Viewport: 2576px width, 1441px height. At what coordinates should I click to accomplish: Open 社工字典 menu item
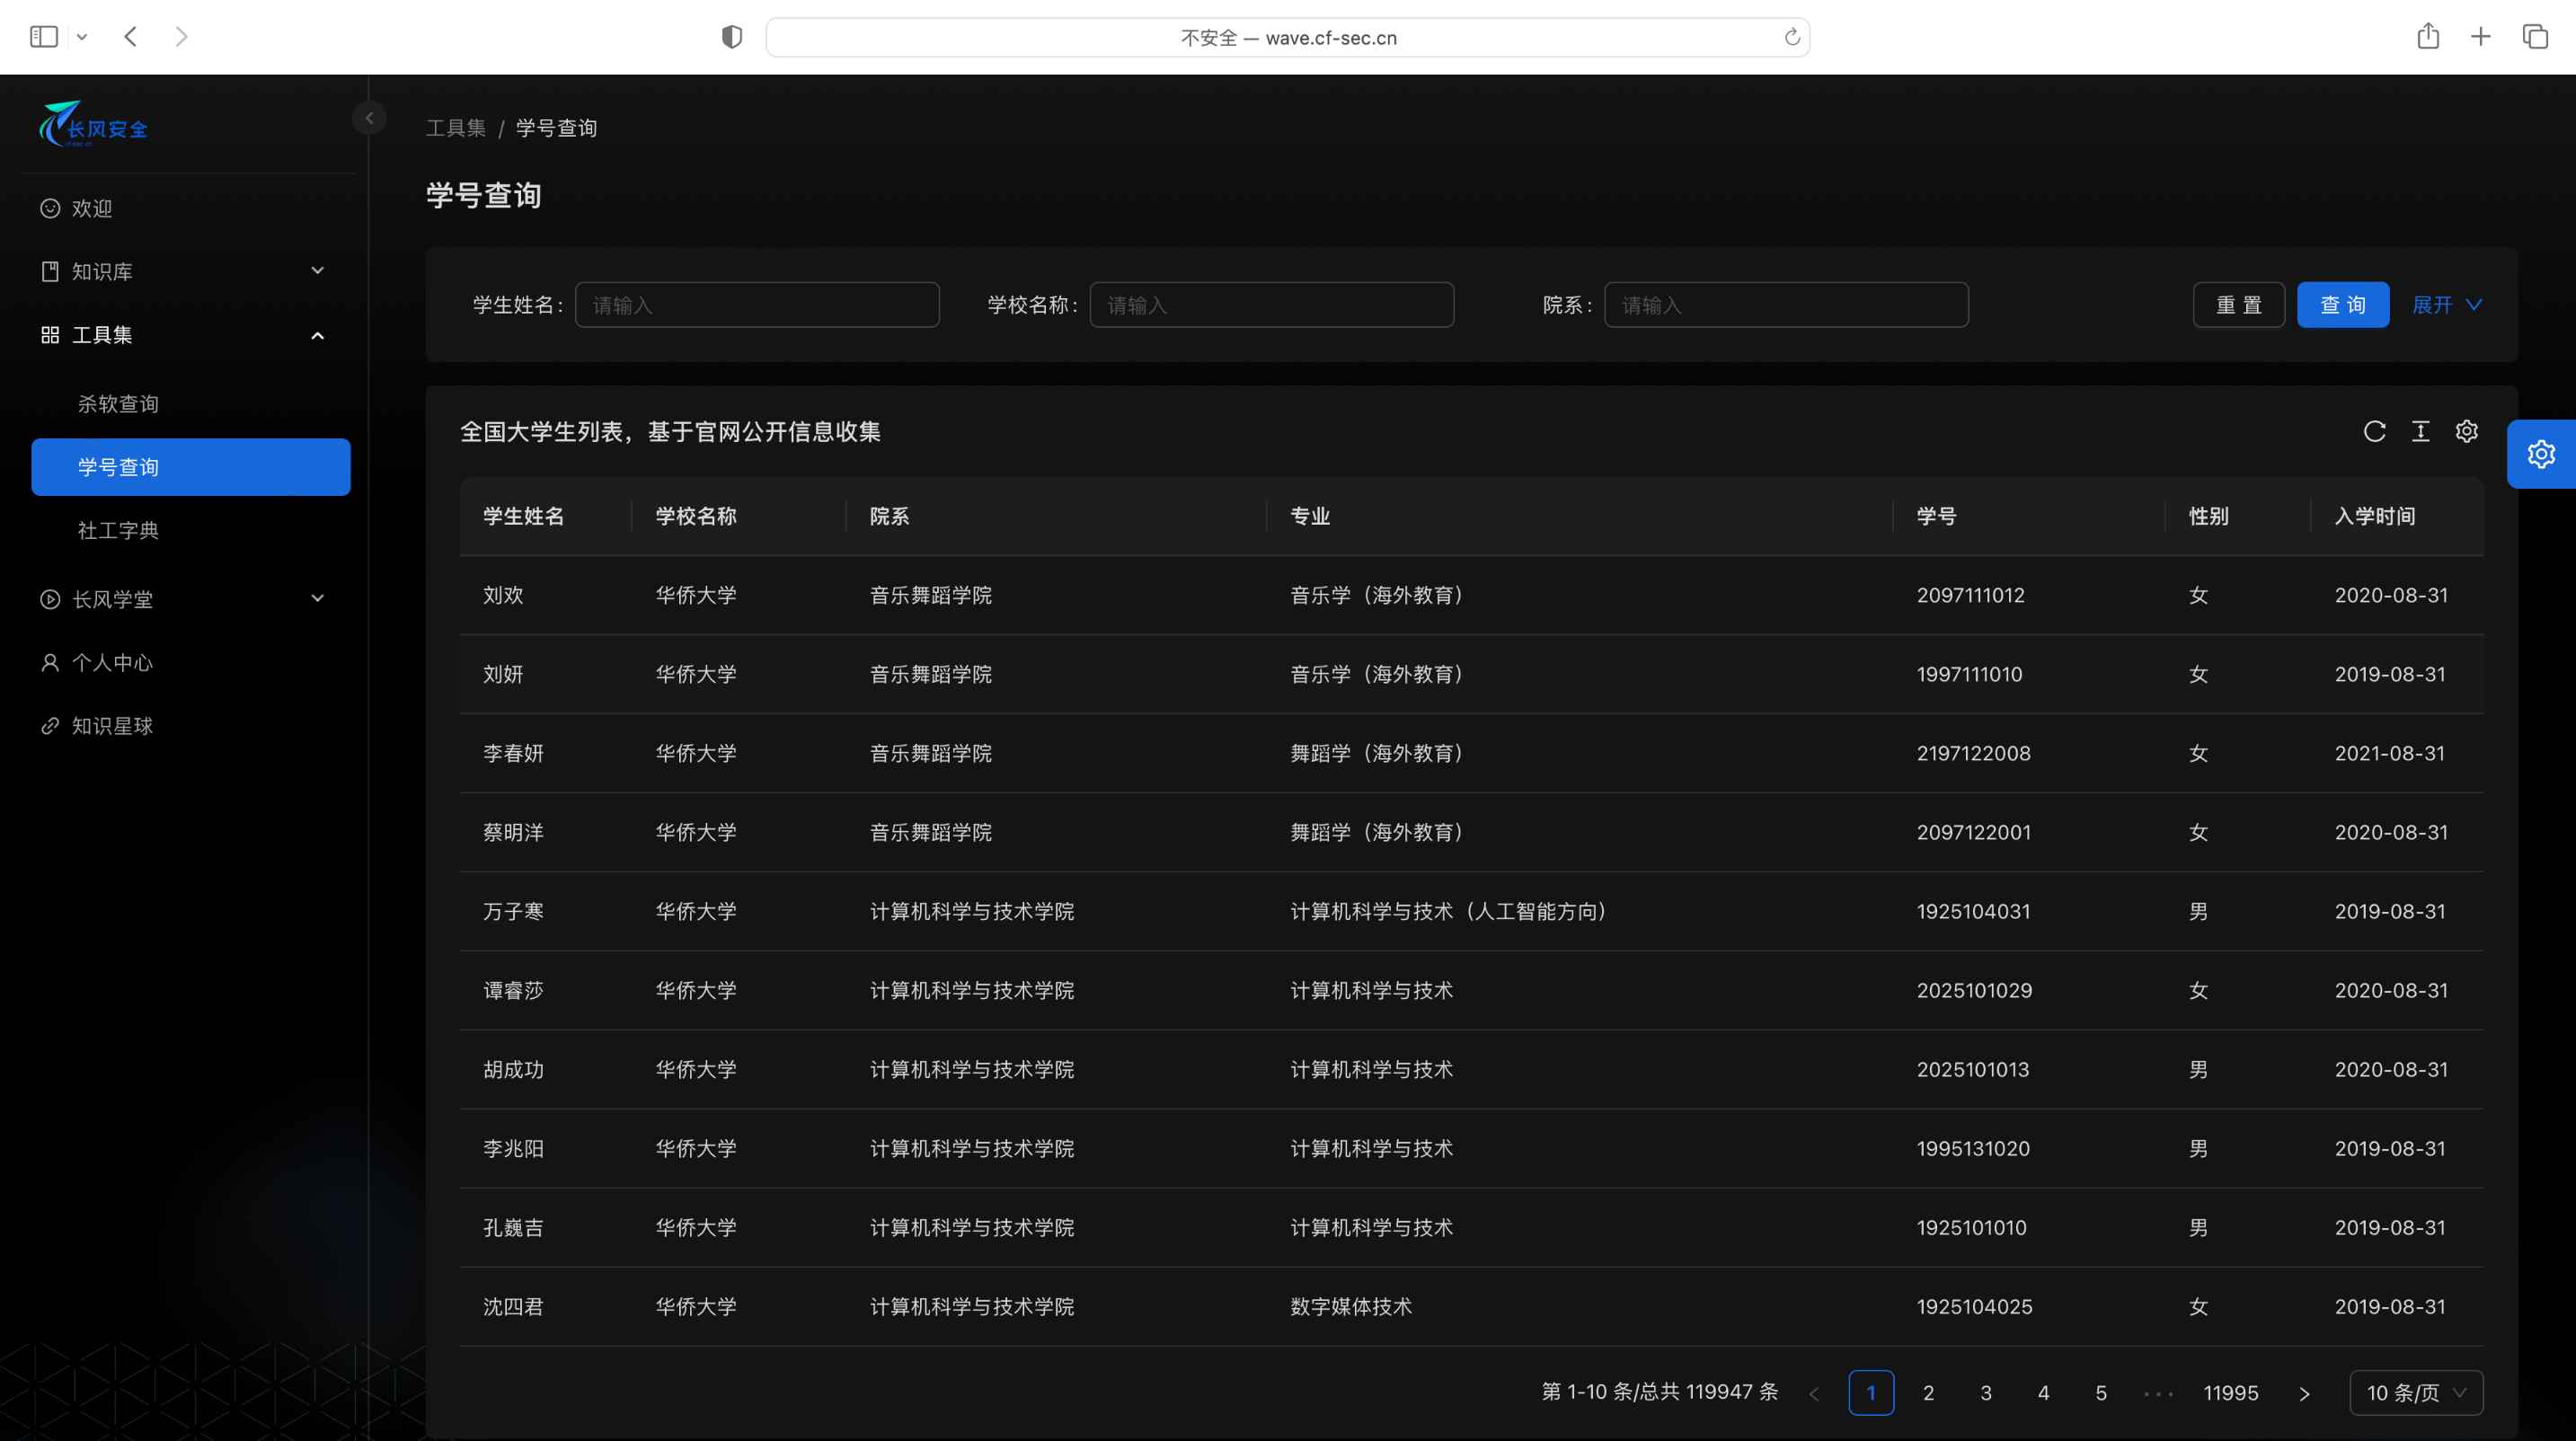(x=118, y=530)
